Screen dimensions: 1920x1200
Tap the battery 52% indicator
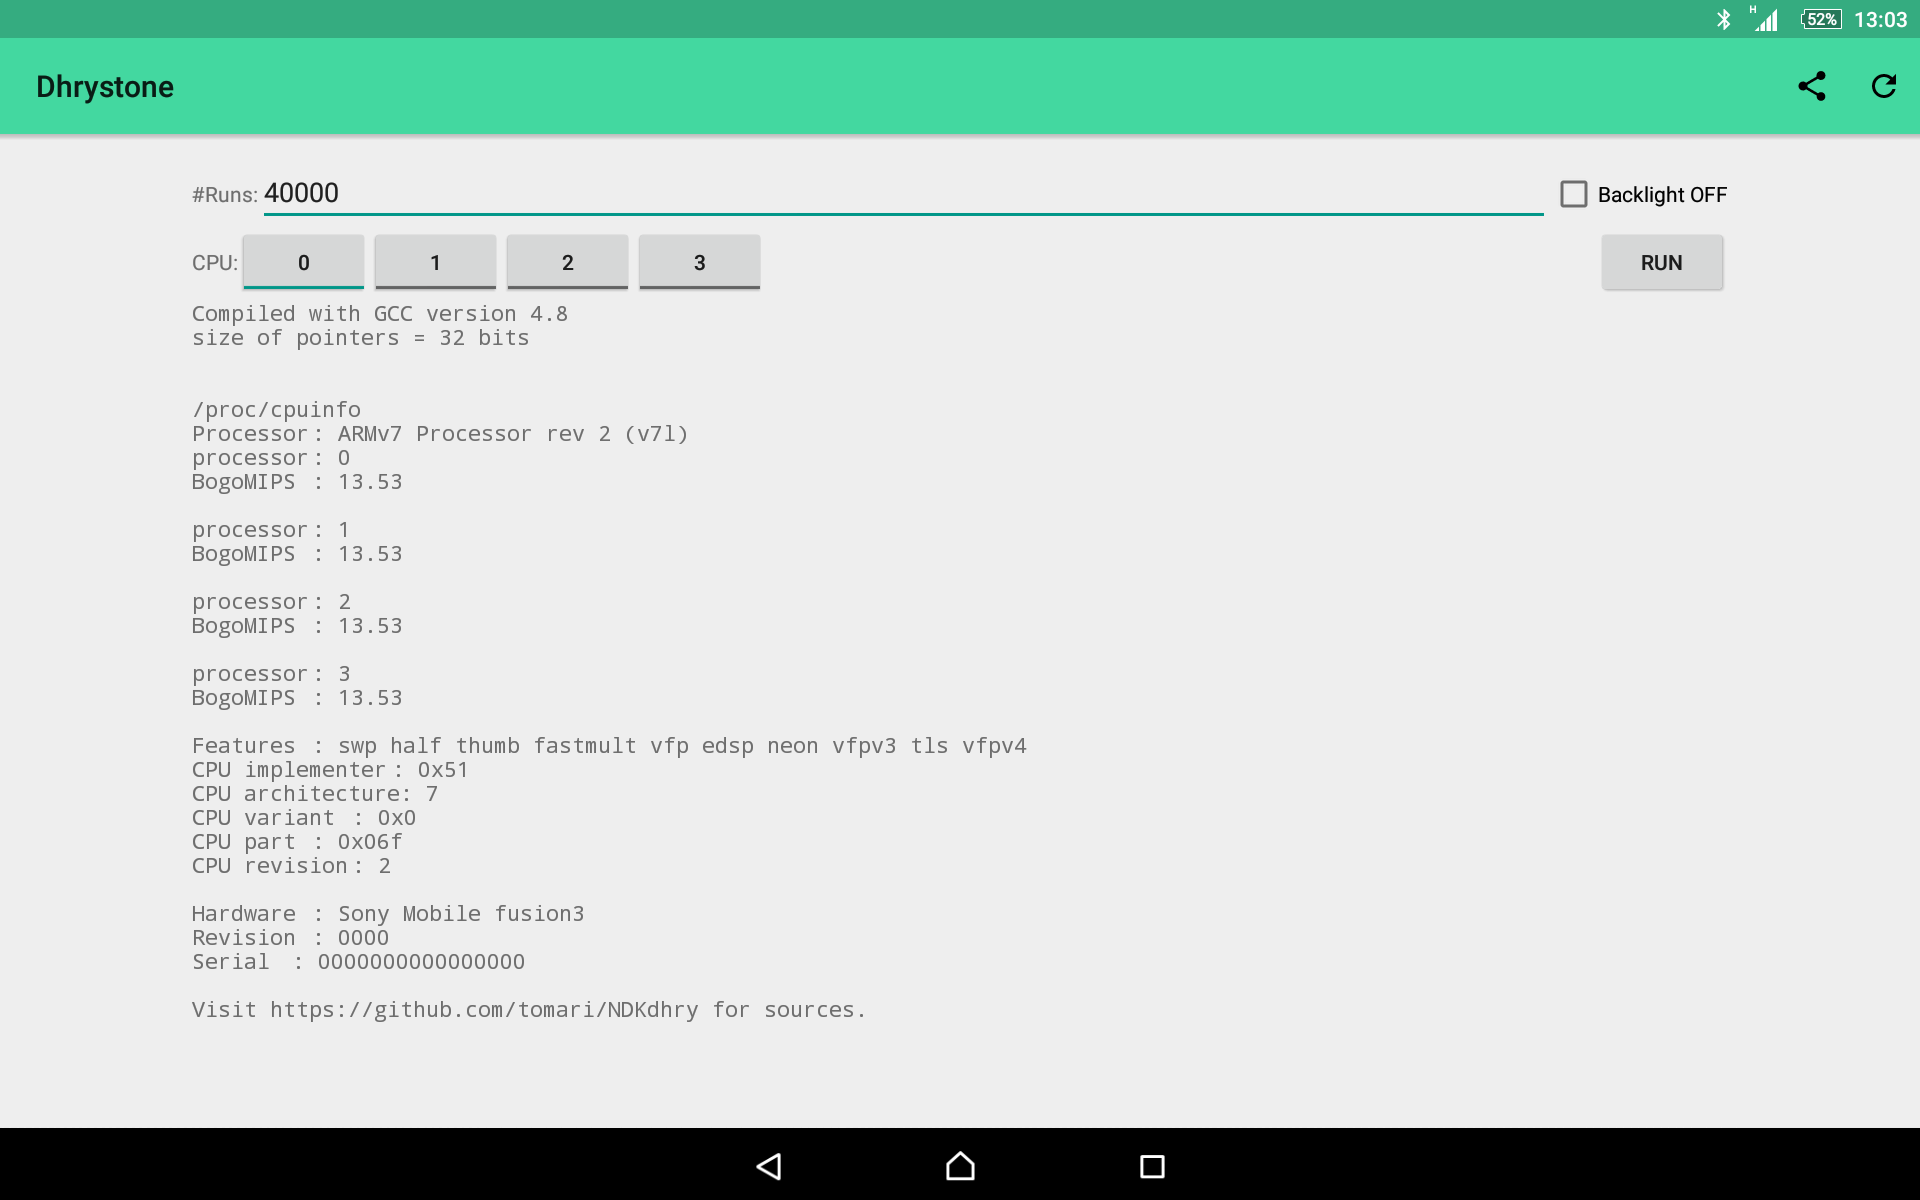pyautogui.click(x=1821, y=20)
